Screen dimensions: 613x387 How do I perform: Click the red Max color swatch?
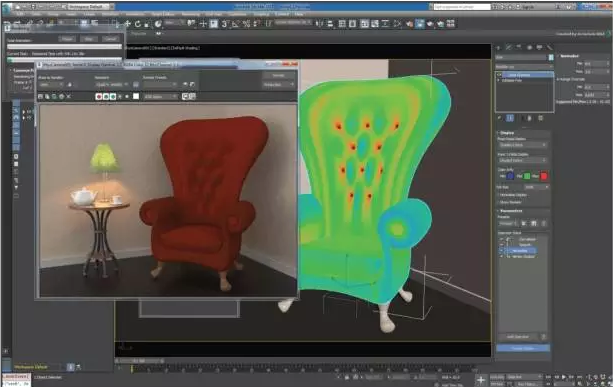544,176
